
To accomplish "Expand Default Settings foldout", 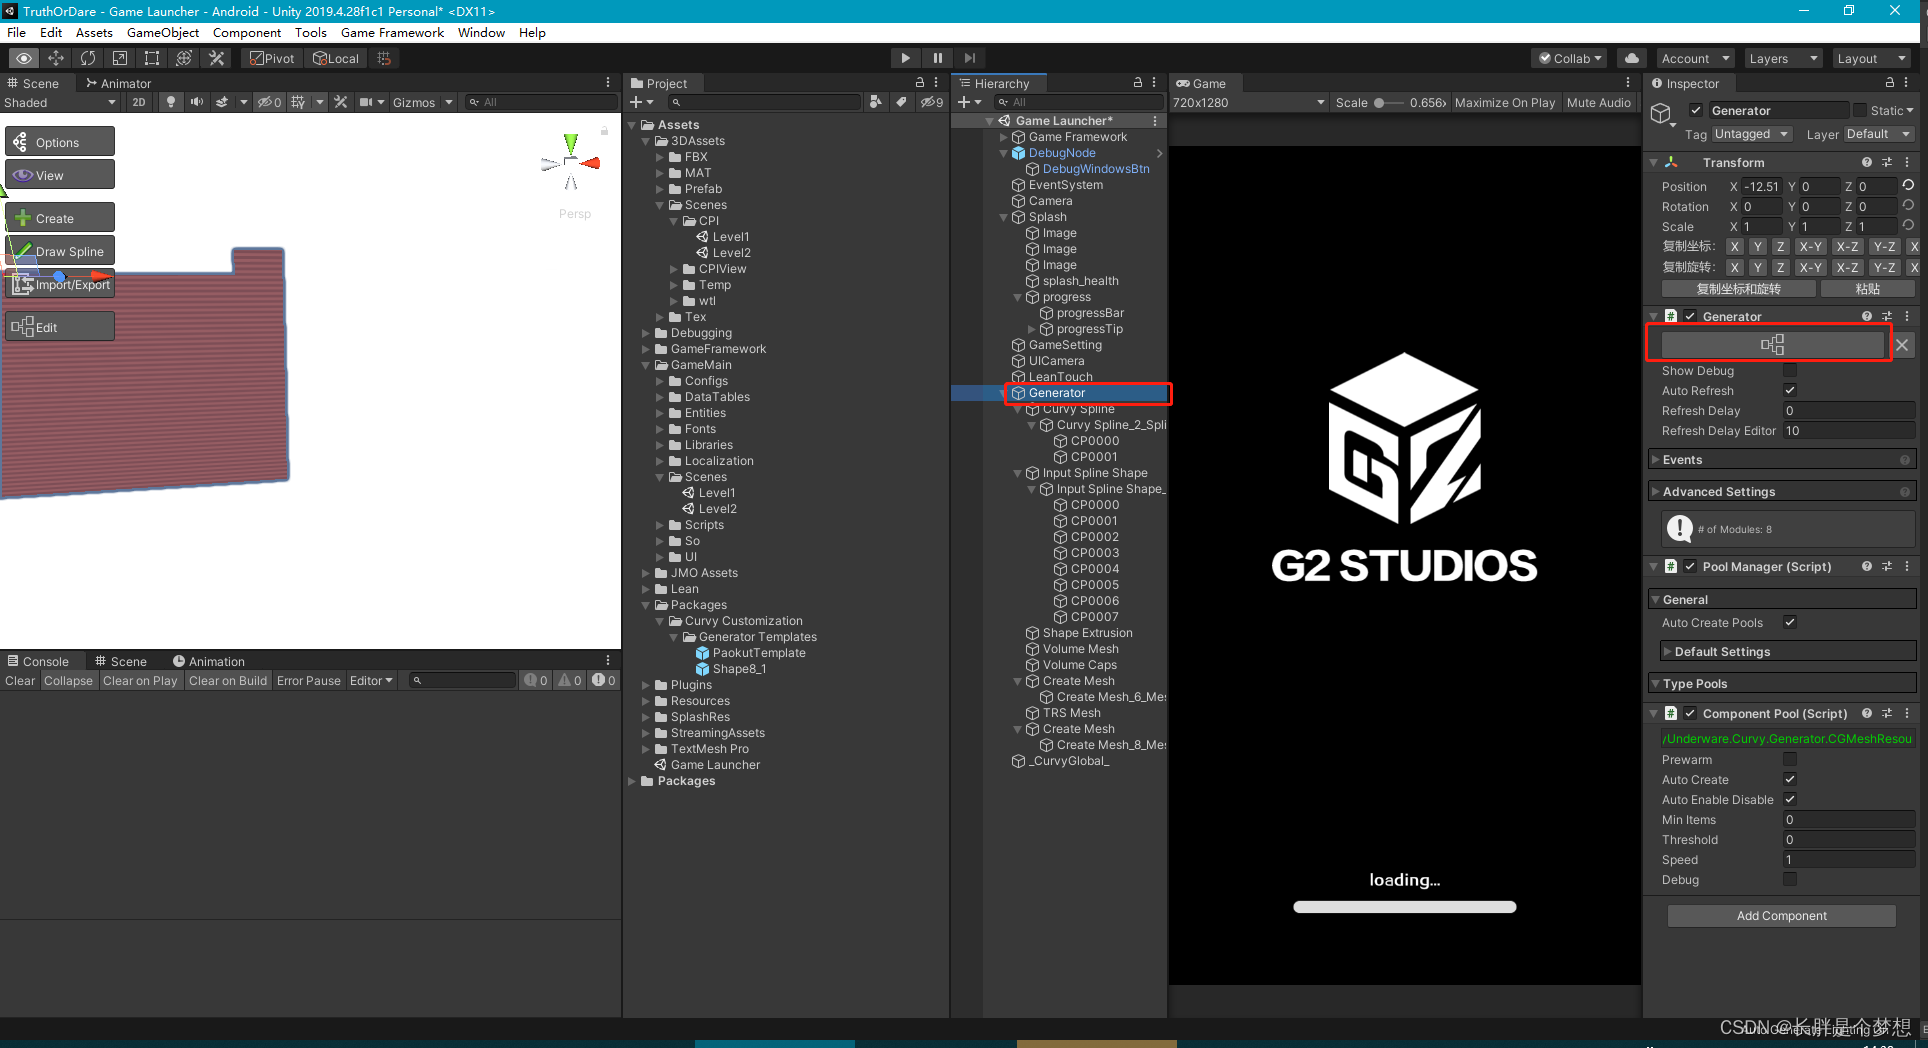I will coord(1788,652).
